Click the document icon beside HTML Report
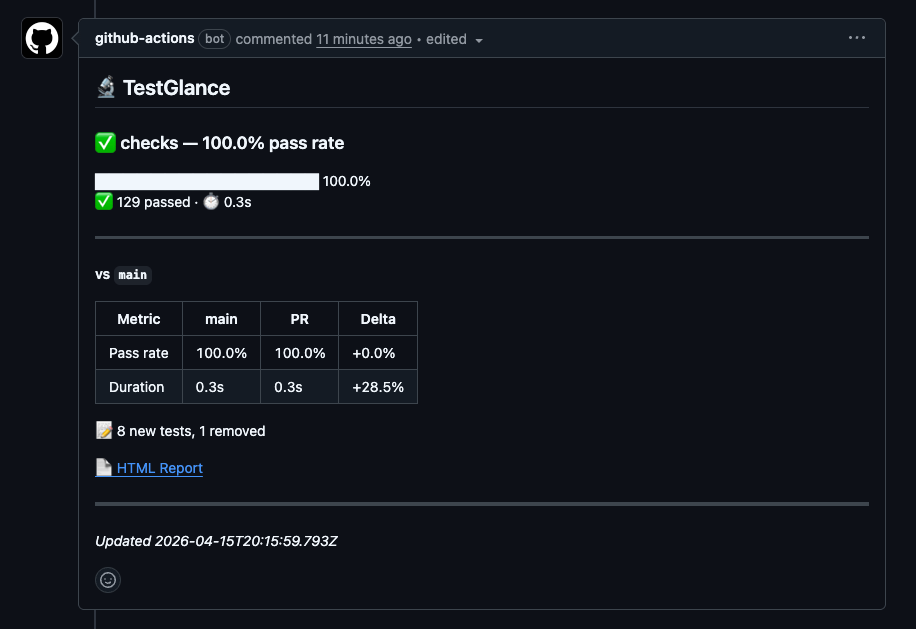Screen dimensions: 916x629 coord(104,468)
